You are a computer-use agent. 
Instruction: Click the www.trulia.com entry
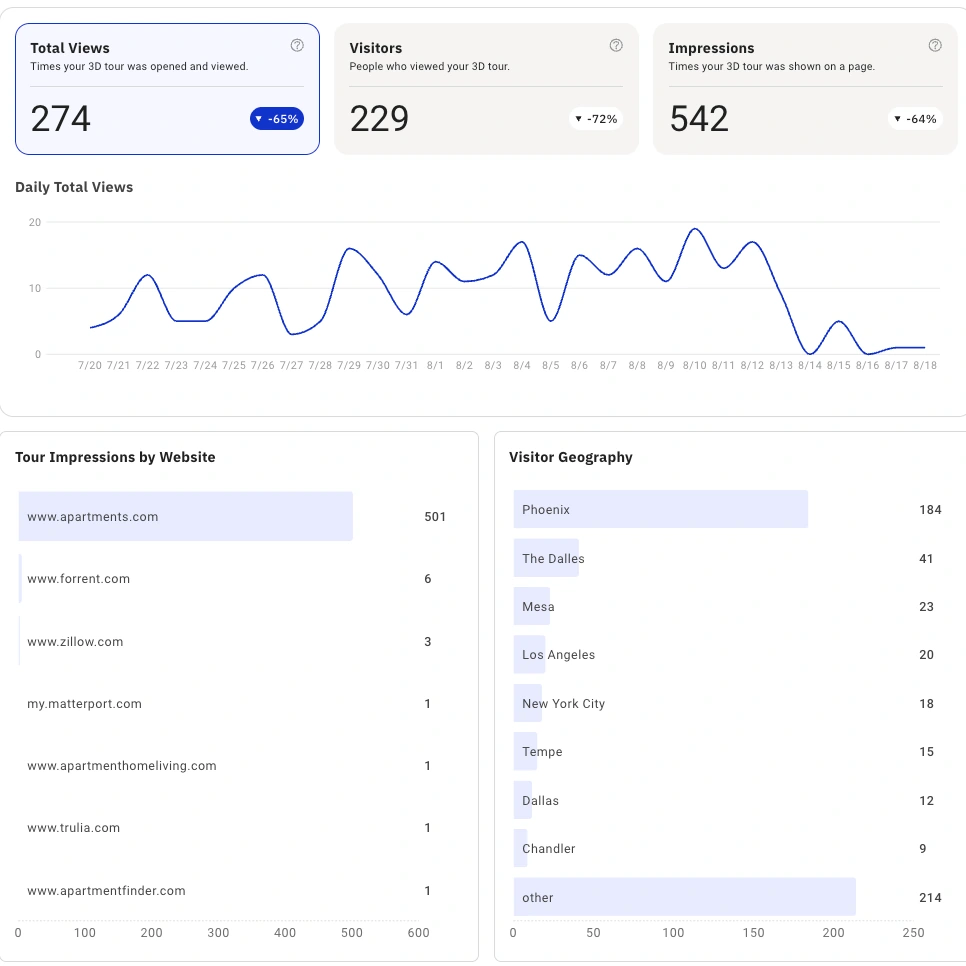click(73, 828)
